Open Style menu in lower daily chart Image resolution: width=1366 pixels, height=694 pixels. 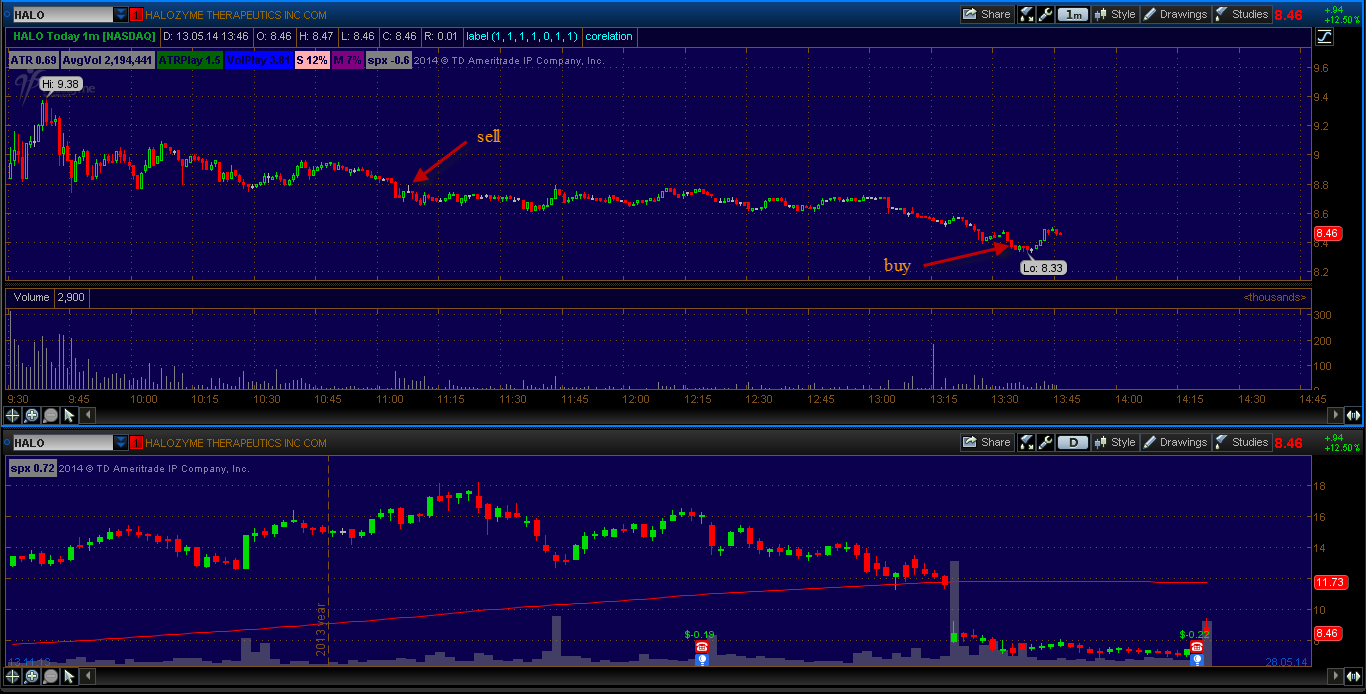[1115, 442]
